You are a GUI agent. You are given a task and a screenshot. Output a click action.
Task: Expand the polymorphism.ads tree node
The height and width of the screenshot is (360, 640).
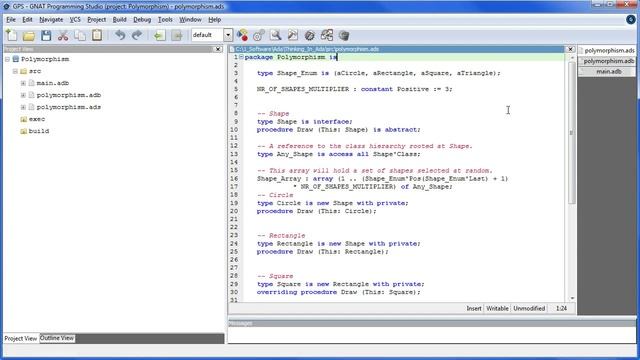pyautogui.click(x=23, y=107)
